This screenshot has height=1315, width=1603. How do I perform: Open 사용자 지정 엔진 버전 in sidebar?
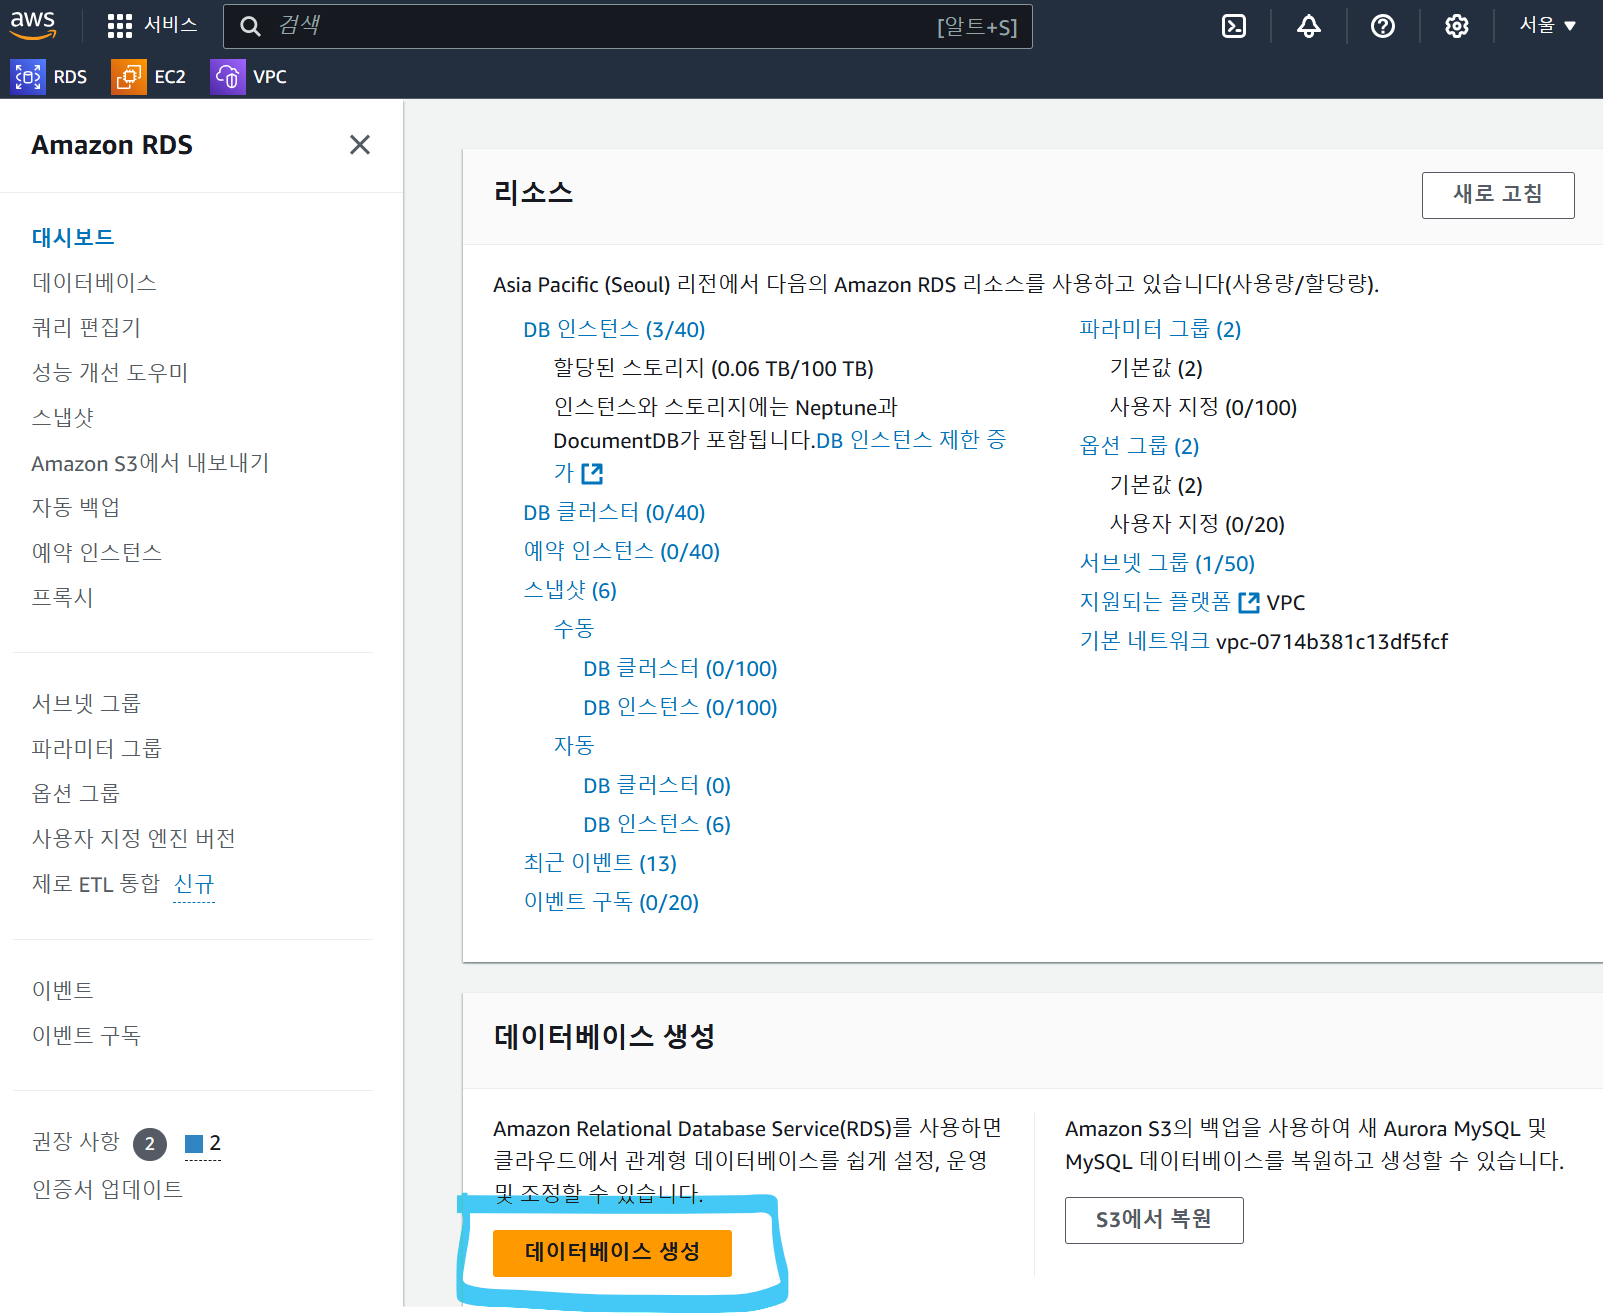click(134, 838)
